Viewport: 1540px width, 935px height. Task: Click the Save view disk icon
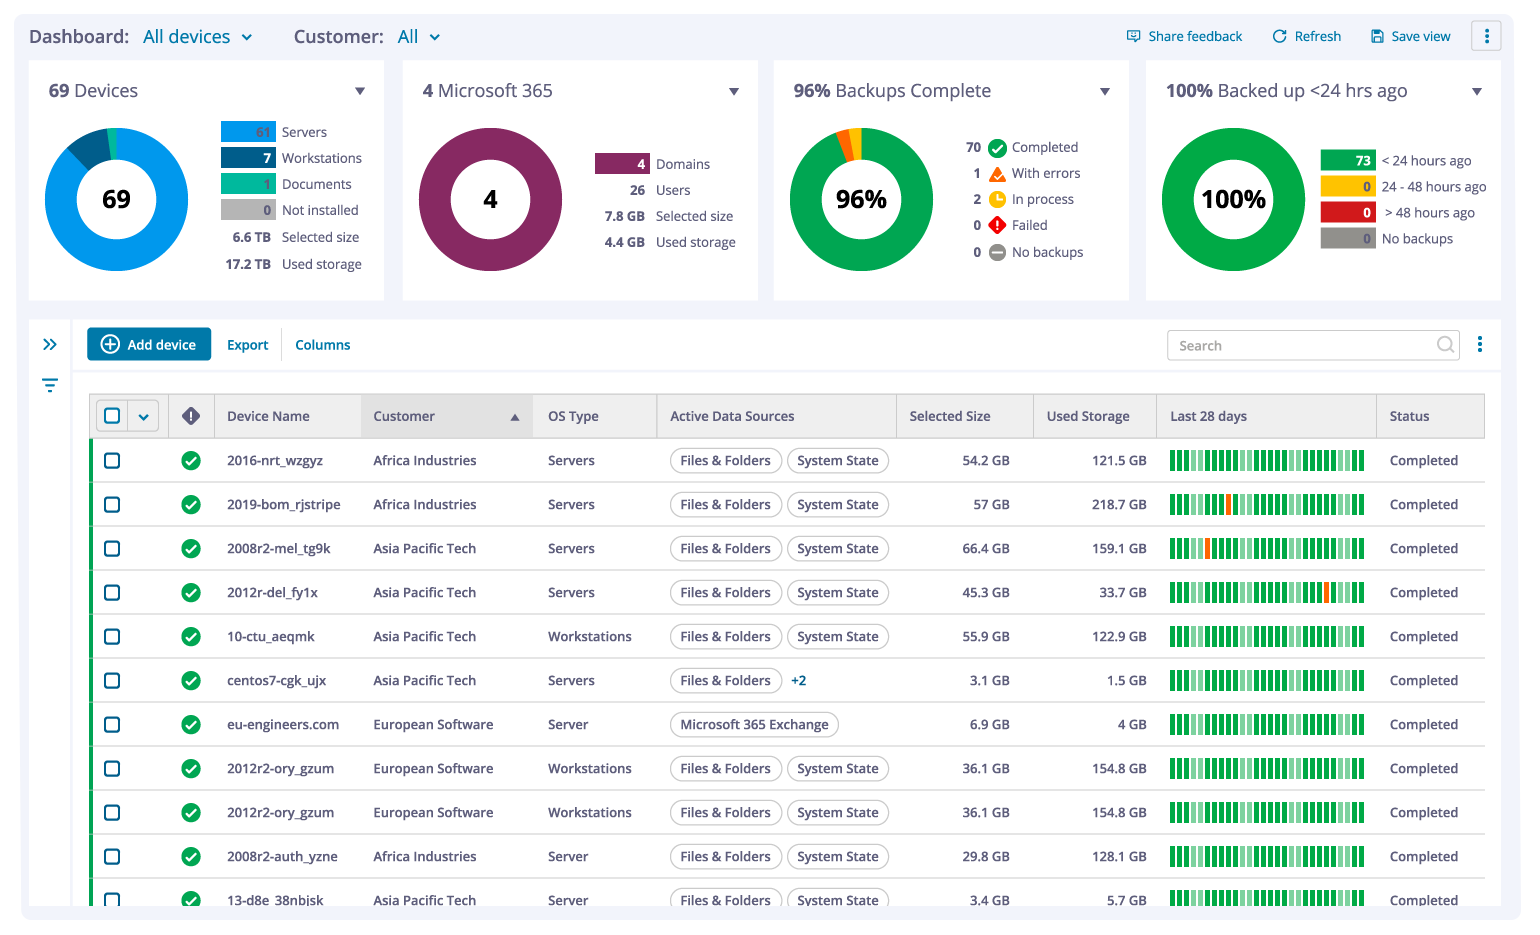1377,36
